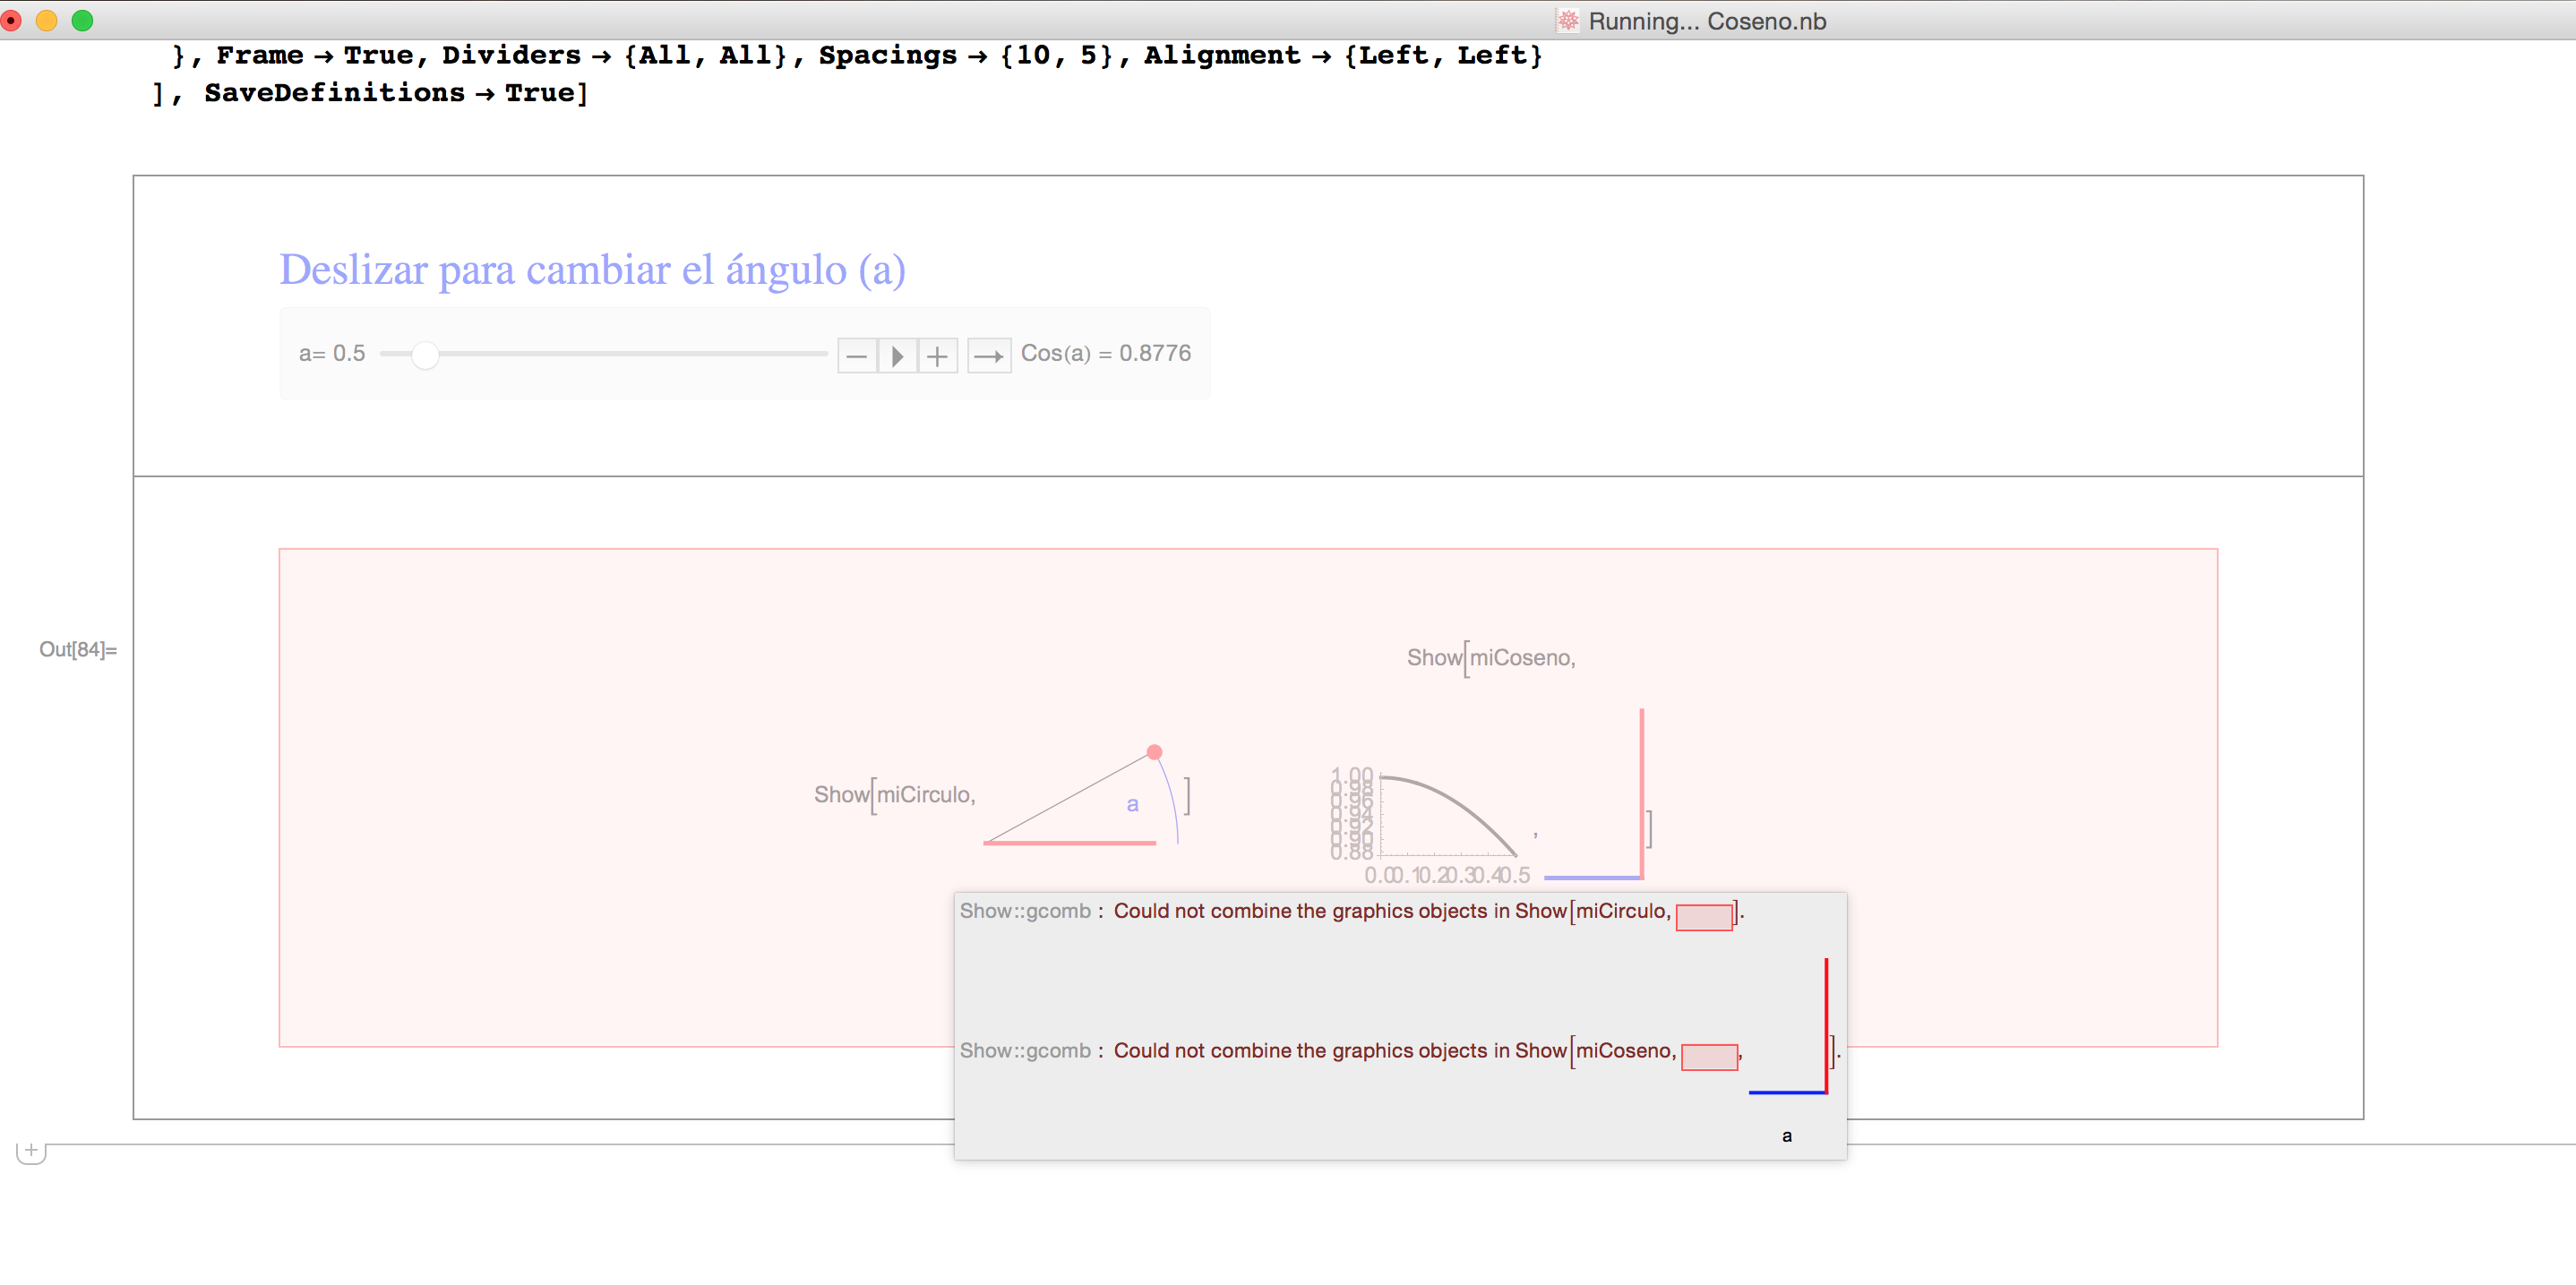Click the pink point on the triangle

tap(1154, 752)
